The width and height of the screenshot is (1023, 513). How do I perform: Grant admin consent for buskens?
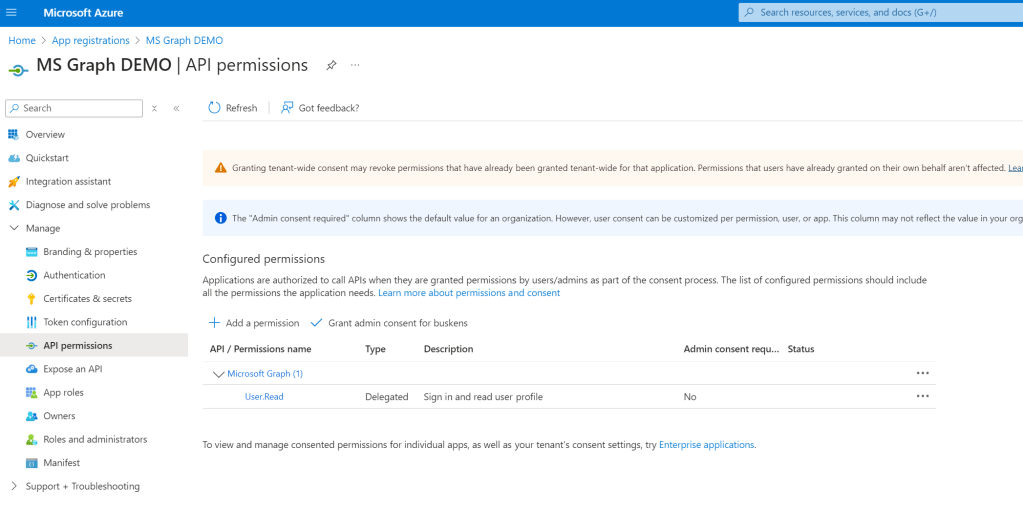[389, 323]
